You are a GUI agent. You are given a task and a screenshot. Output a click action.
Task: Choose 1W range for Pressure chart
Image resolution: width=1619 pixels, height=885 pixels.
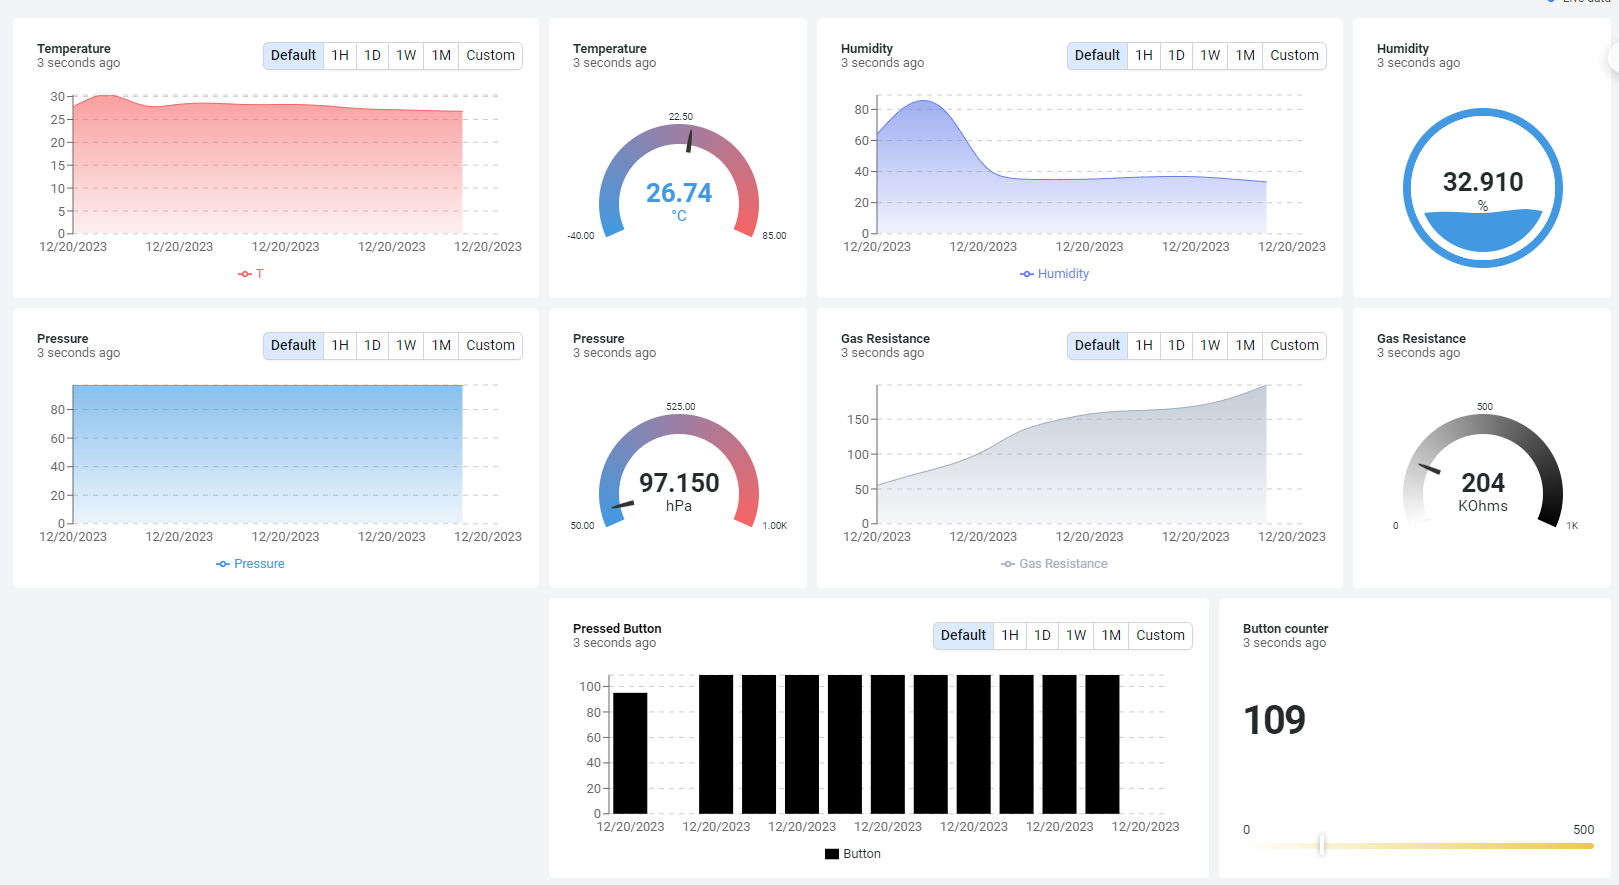coord(406,346)
